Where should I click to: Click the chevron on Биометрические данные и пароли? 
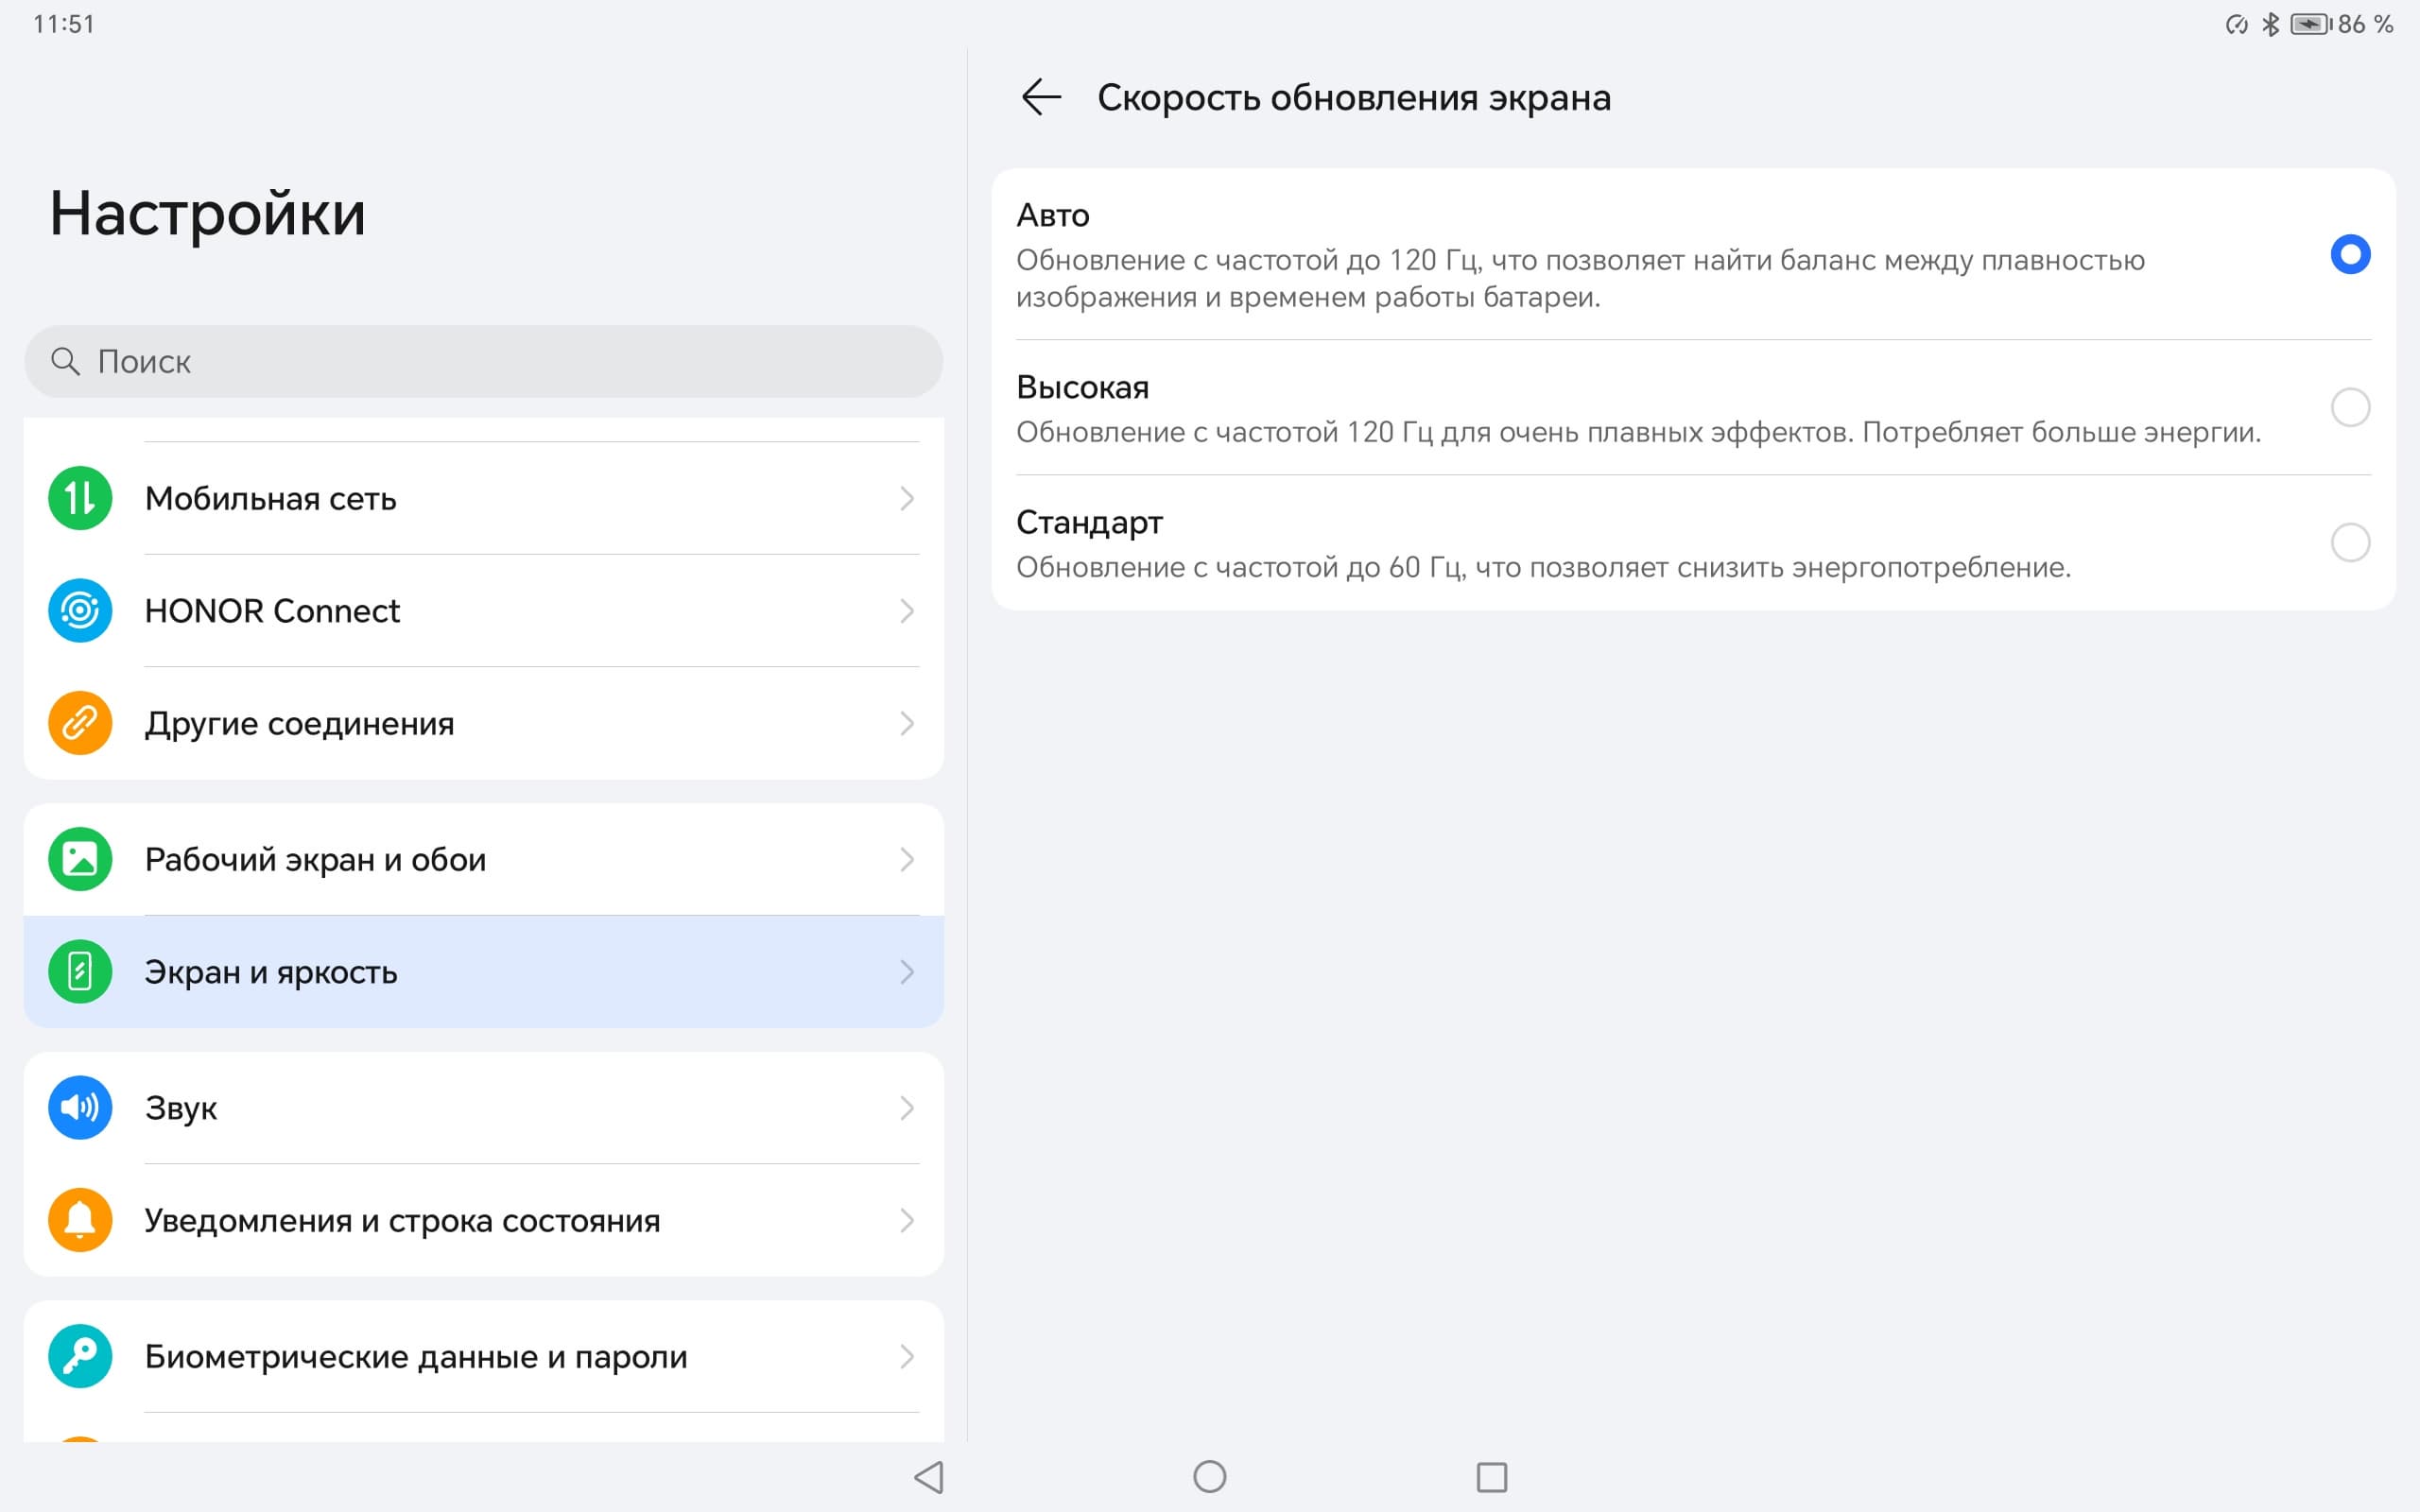[906, 1356]
